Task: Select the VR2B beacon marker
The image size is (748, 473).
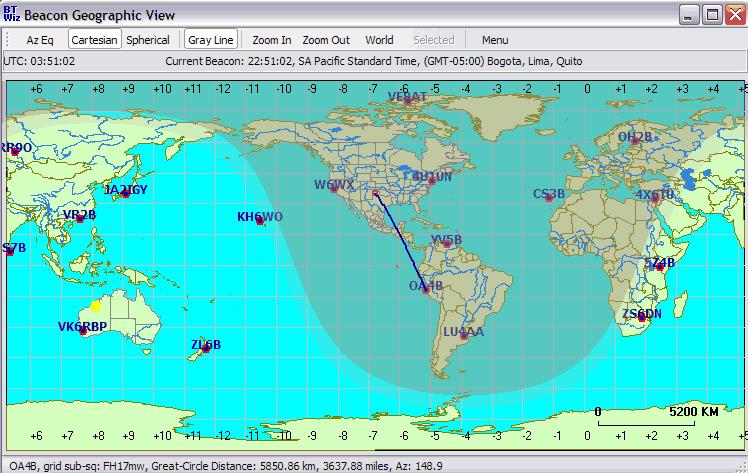Action: pos(80,219)
